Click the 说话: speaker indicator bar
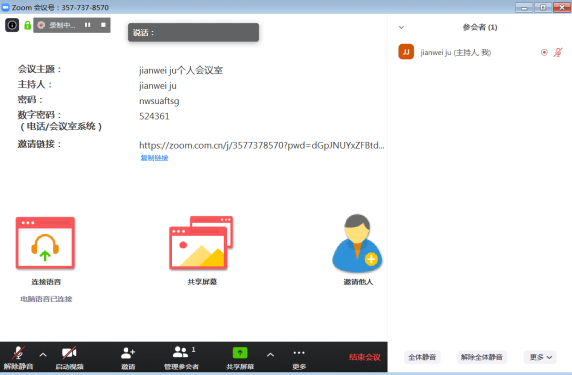The width and height of the screenshot is (572, 375). pyautogui.click(x=193, y=32)
